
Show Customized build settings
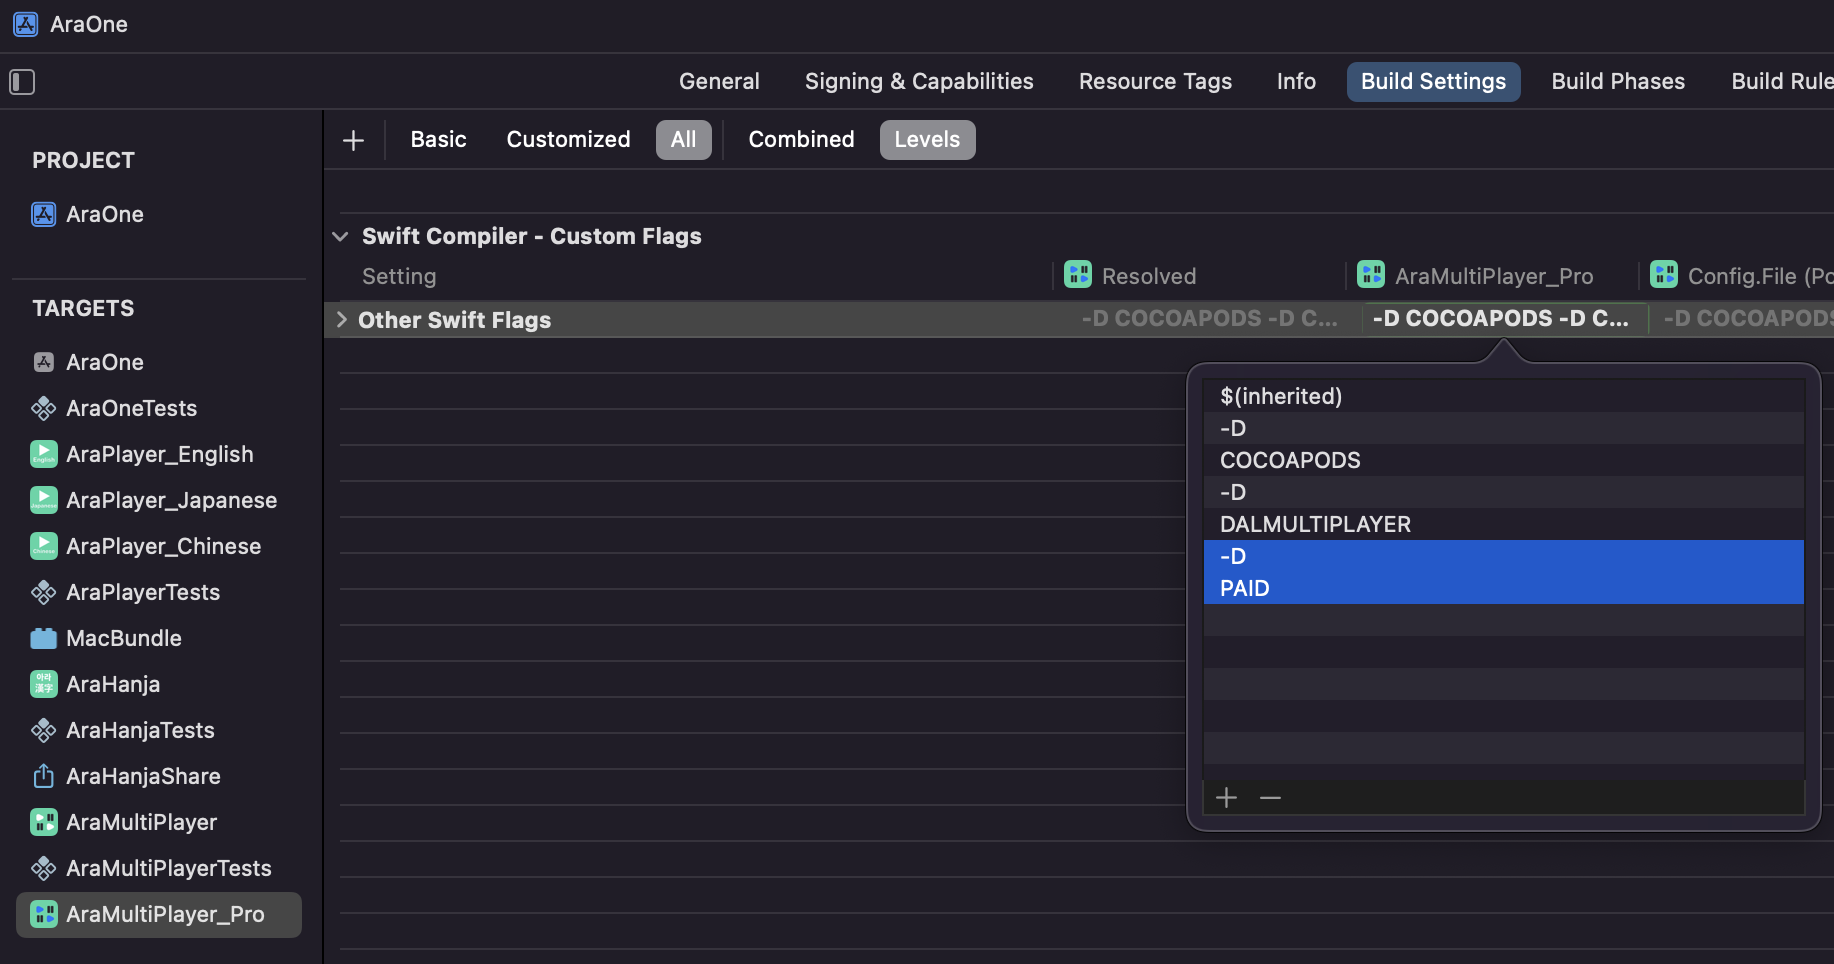click(x=568, y=140)
